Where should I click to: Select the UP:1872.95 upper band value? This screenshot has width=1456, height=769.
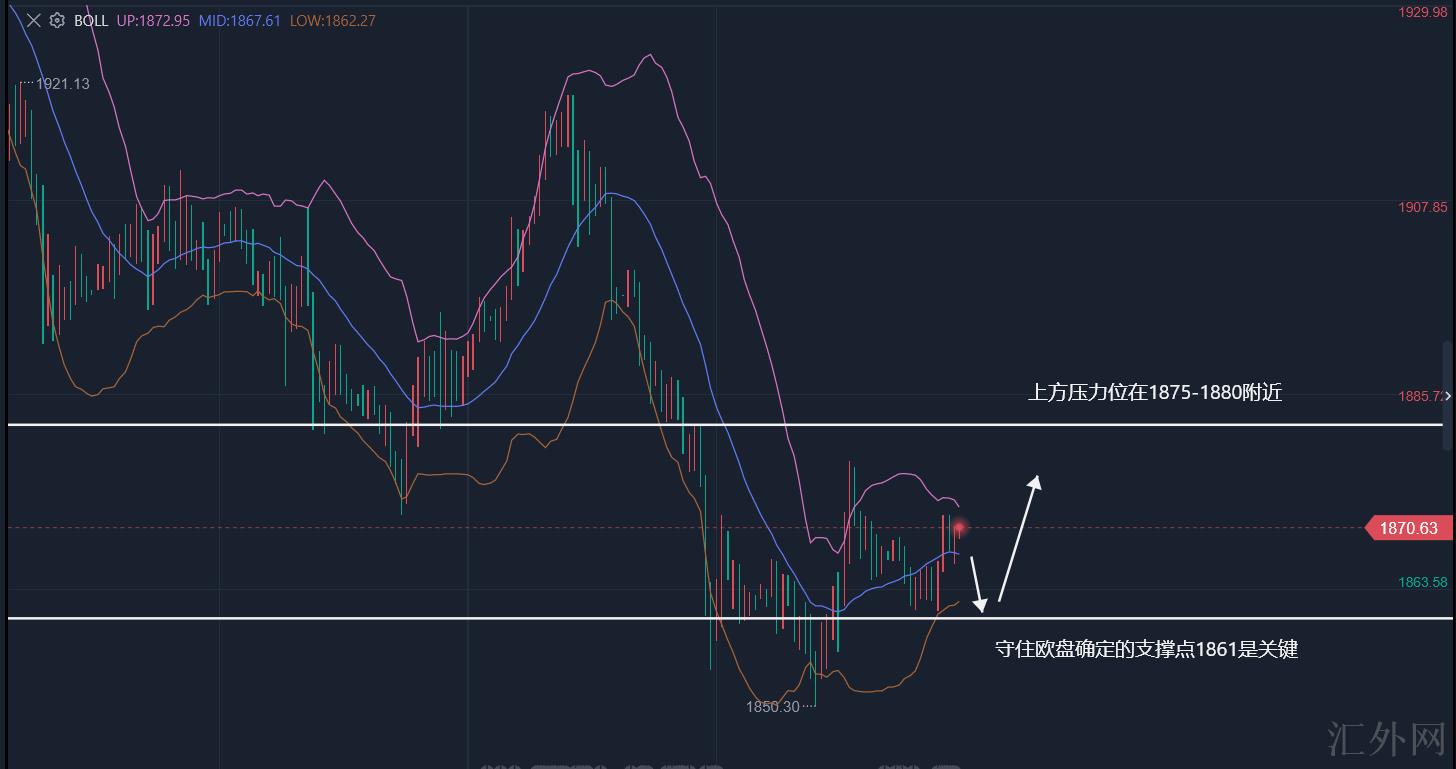(153, 20)
